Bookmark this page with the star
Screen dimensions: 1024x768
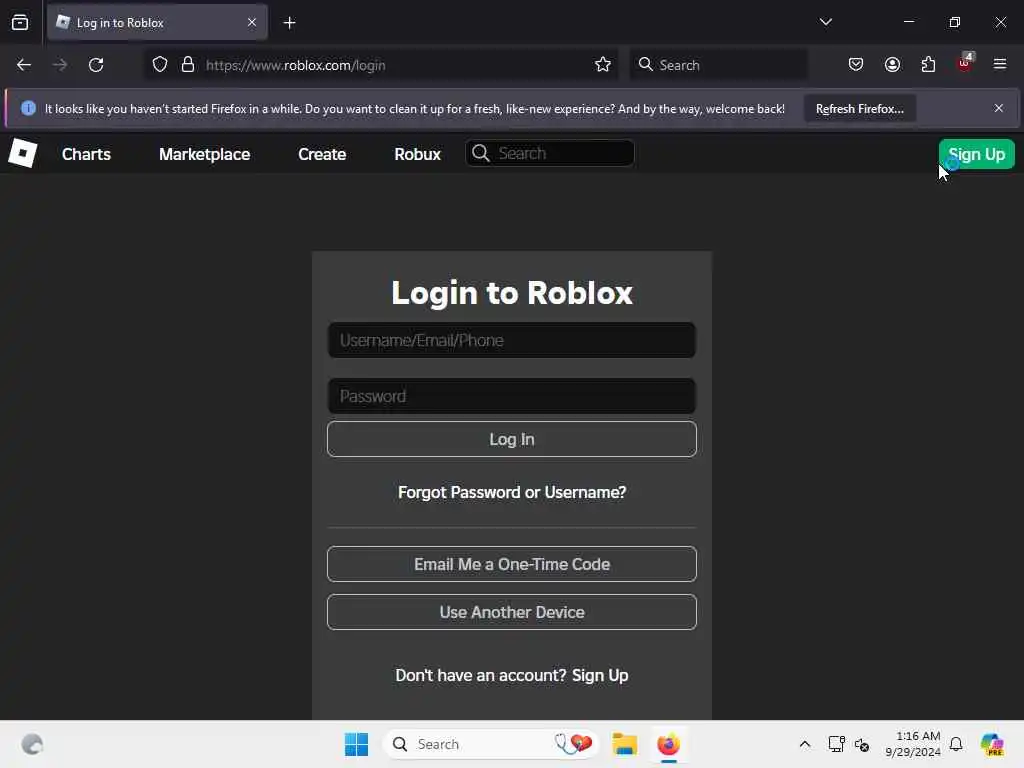click(603, 65)
